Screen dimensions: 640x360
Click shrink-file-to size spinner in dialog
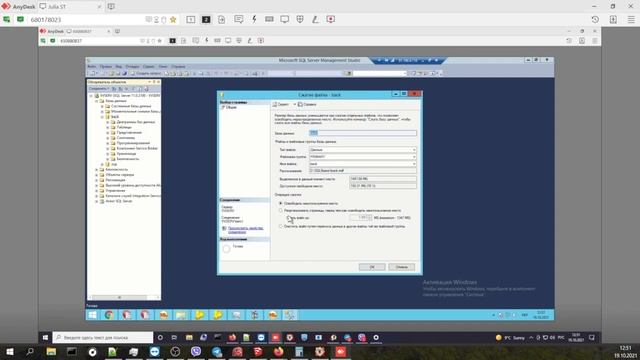[x=360, y=218]
